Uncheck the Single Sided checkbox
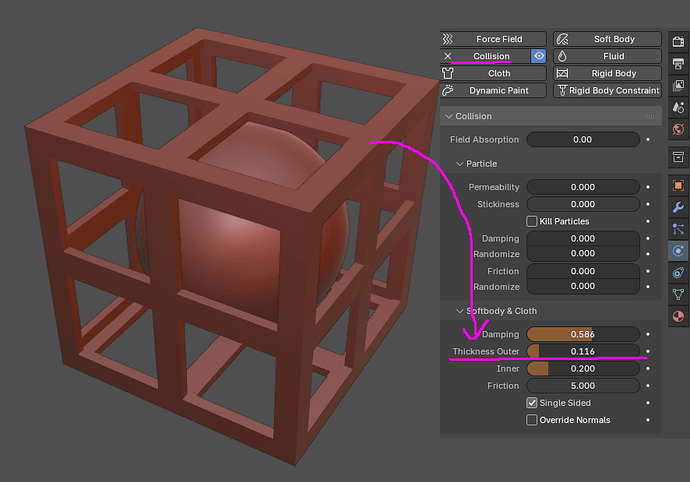690x482 pixels. 532,403
